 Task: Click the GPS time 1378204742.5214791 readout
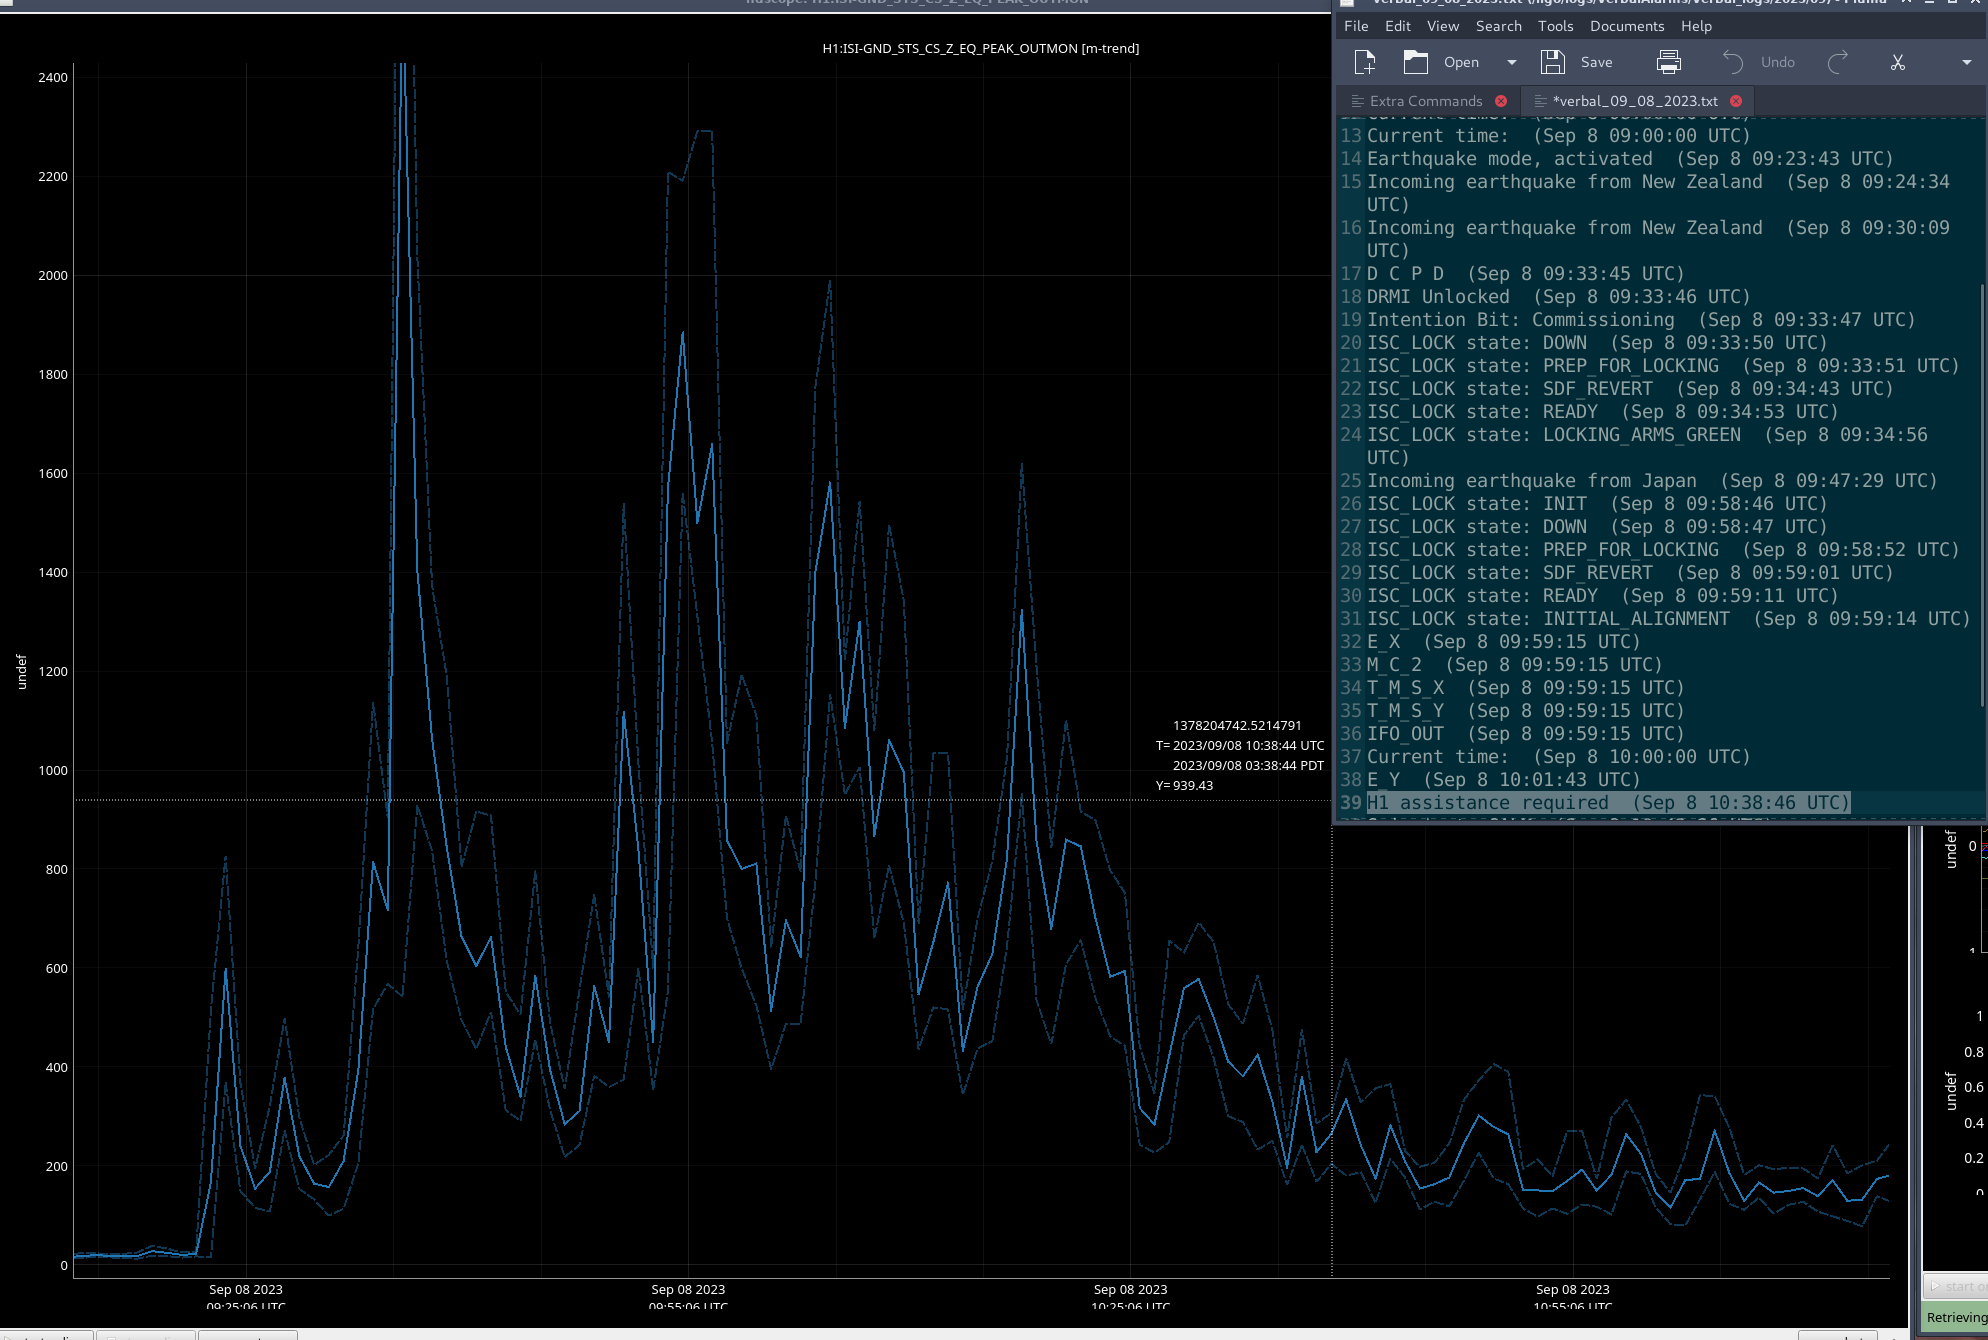coord(1237,726)
